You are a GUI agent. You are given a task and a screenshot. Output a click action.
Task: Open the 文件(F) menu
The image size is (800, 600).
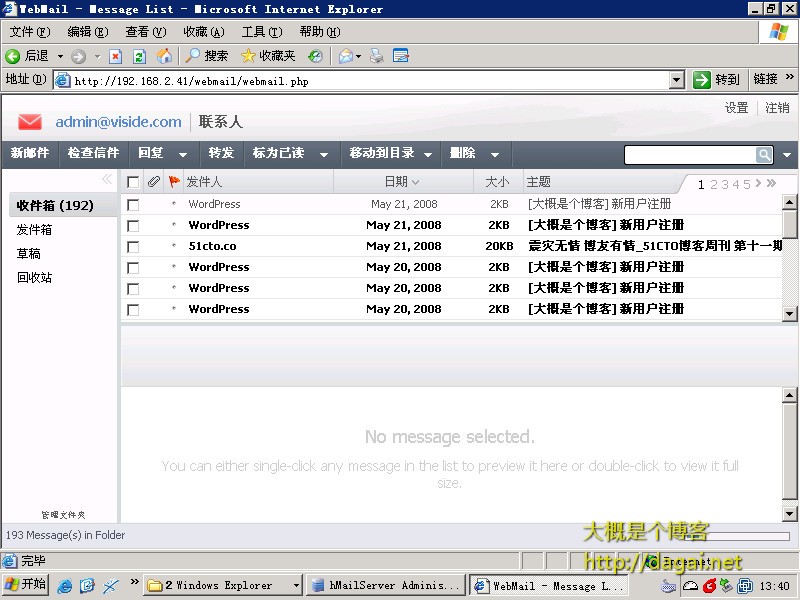pos(29,32)
